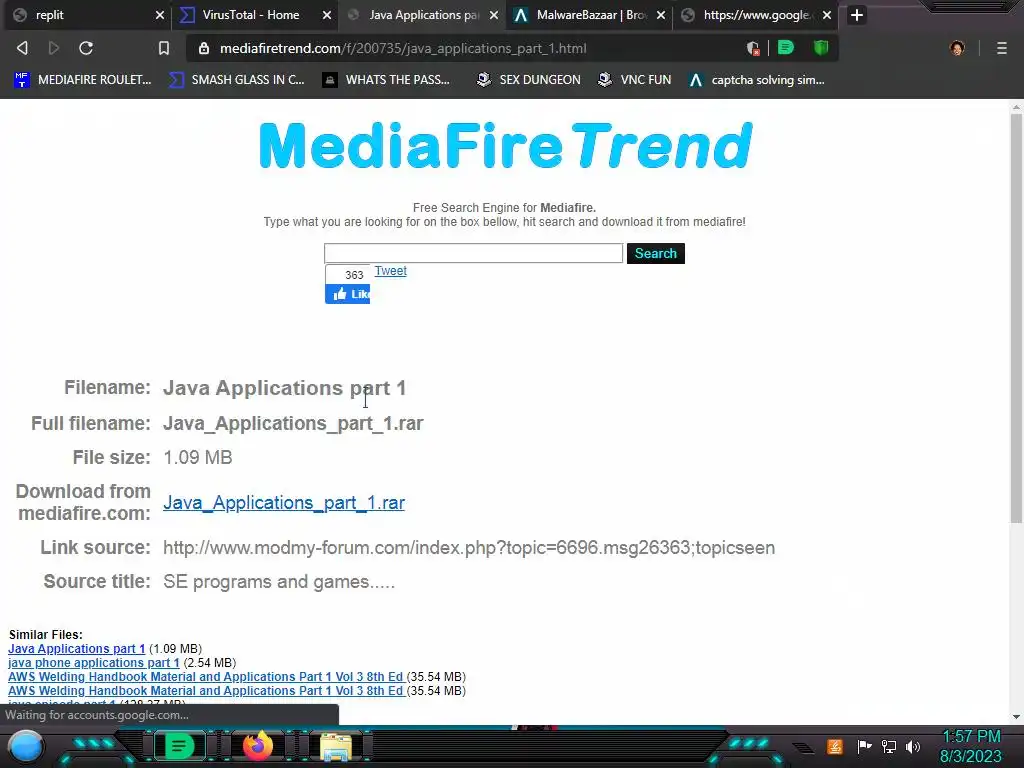Open the site padlock security info

coord(204,48)
